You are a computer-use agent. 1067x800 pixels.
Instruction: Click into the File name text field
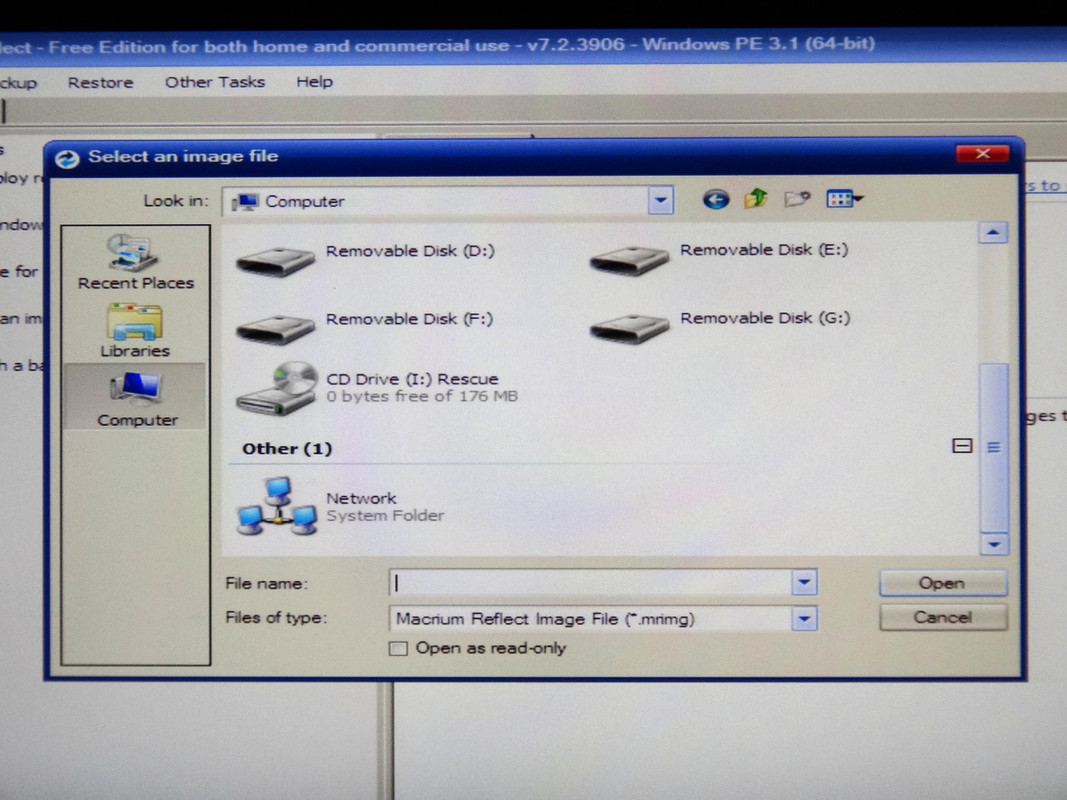tap(590, 583)
